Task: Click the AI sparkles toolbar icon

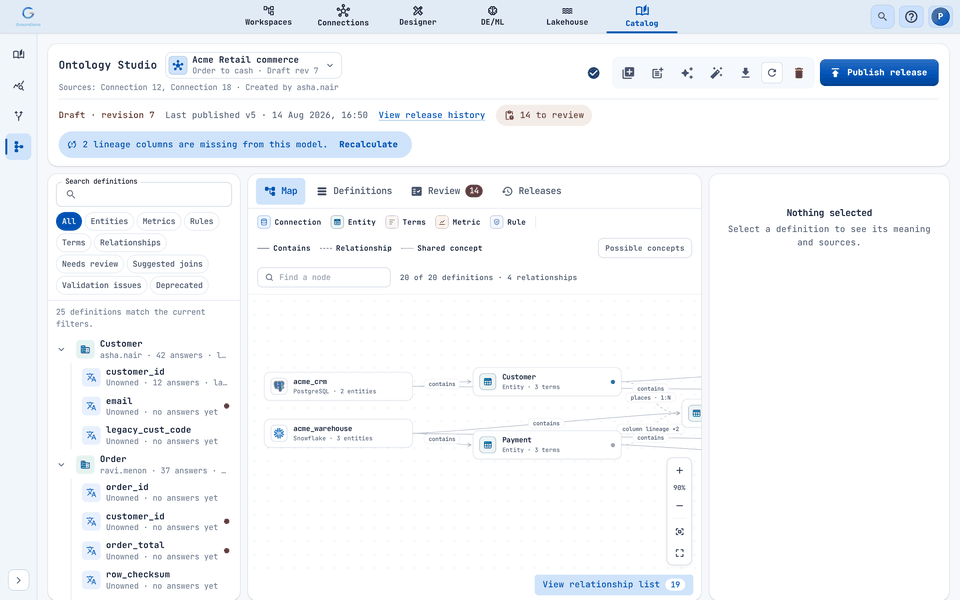Action: click(x=687, y=73)
